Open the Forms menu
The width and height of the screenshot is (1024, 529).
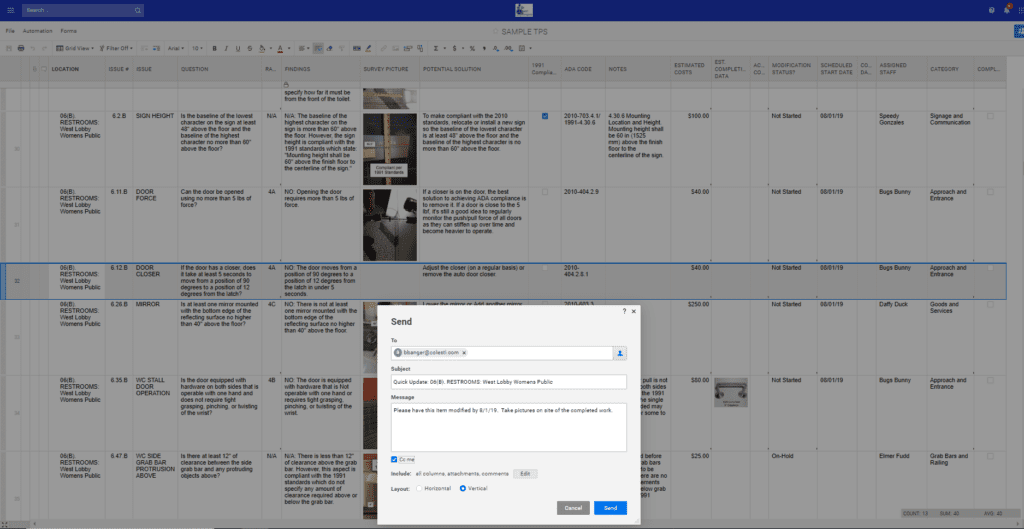[69, 31]
